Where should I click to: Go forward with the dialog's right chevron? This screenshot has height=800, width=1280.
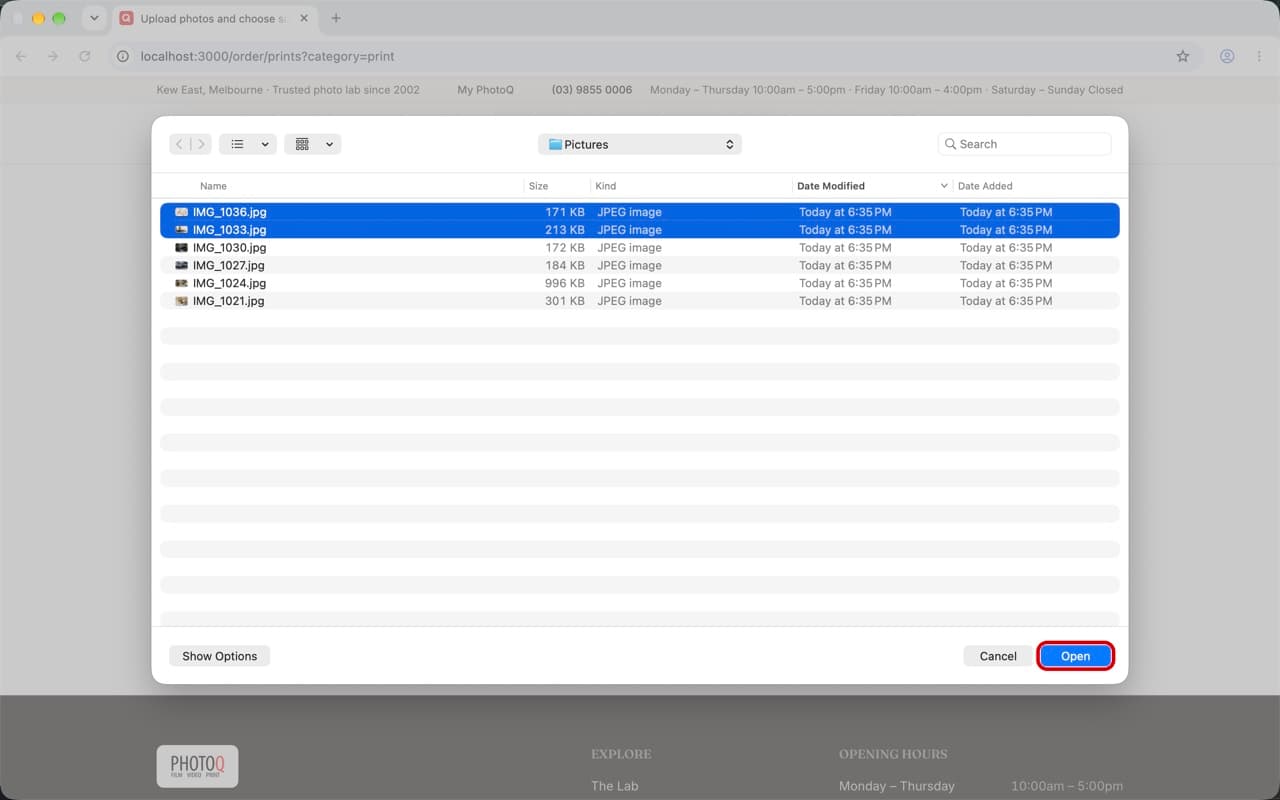click(x=201, y=144)
